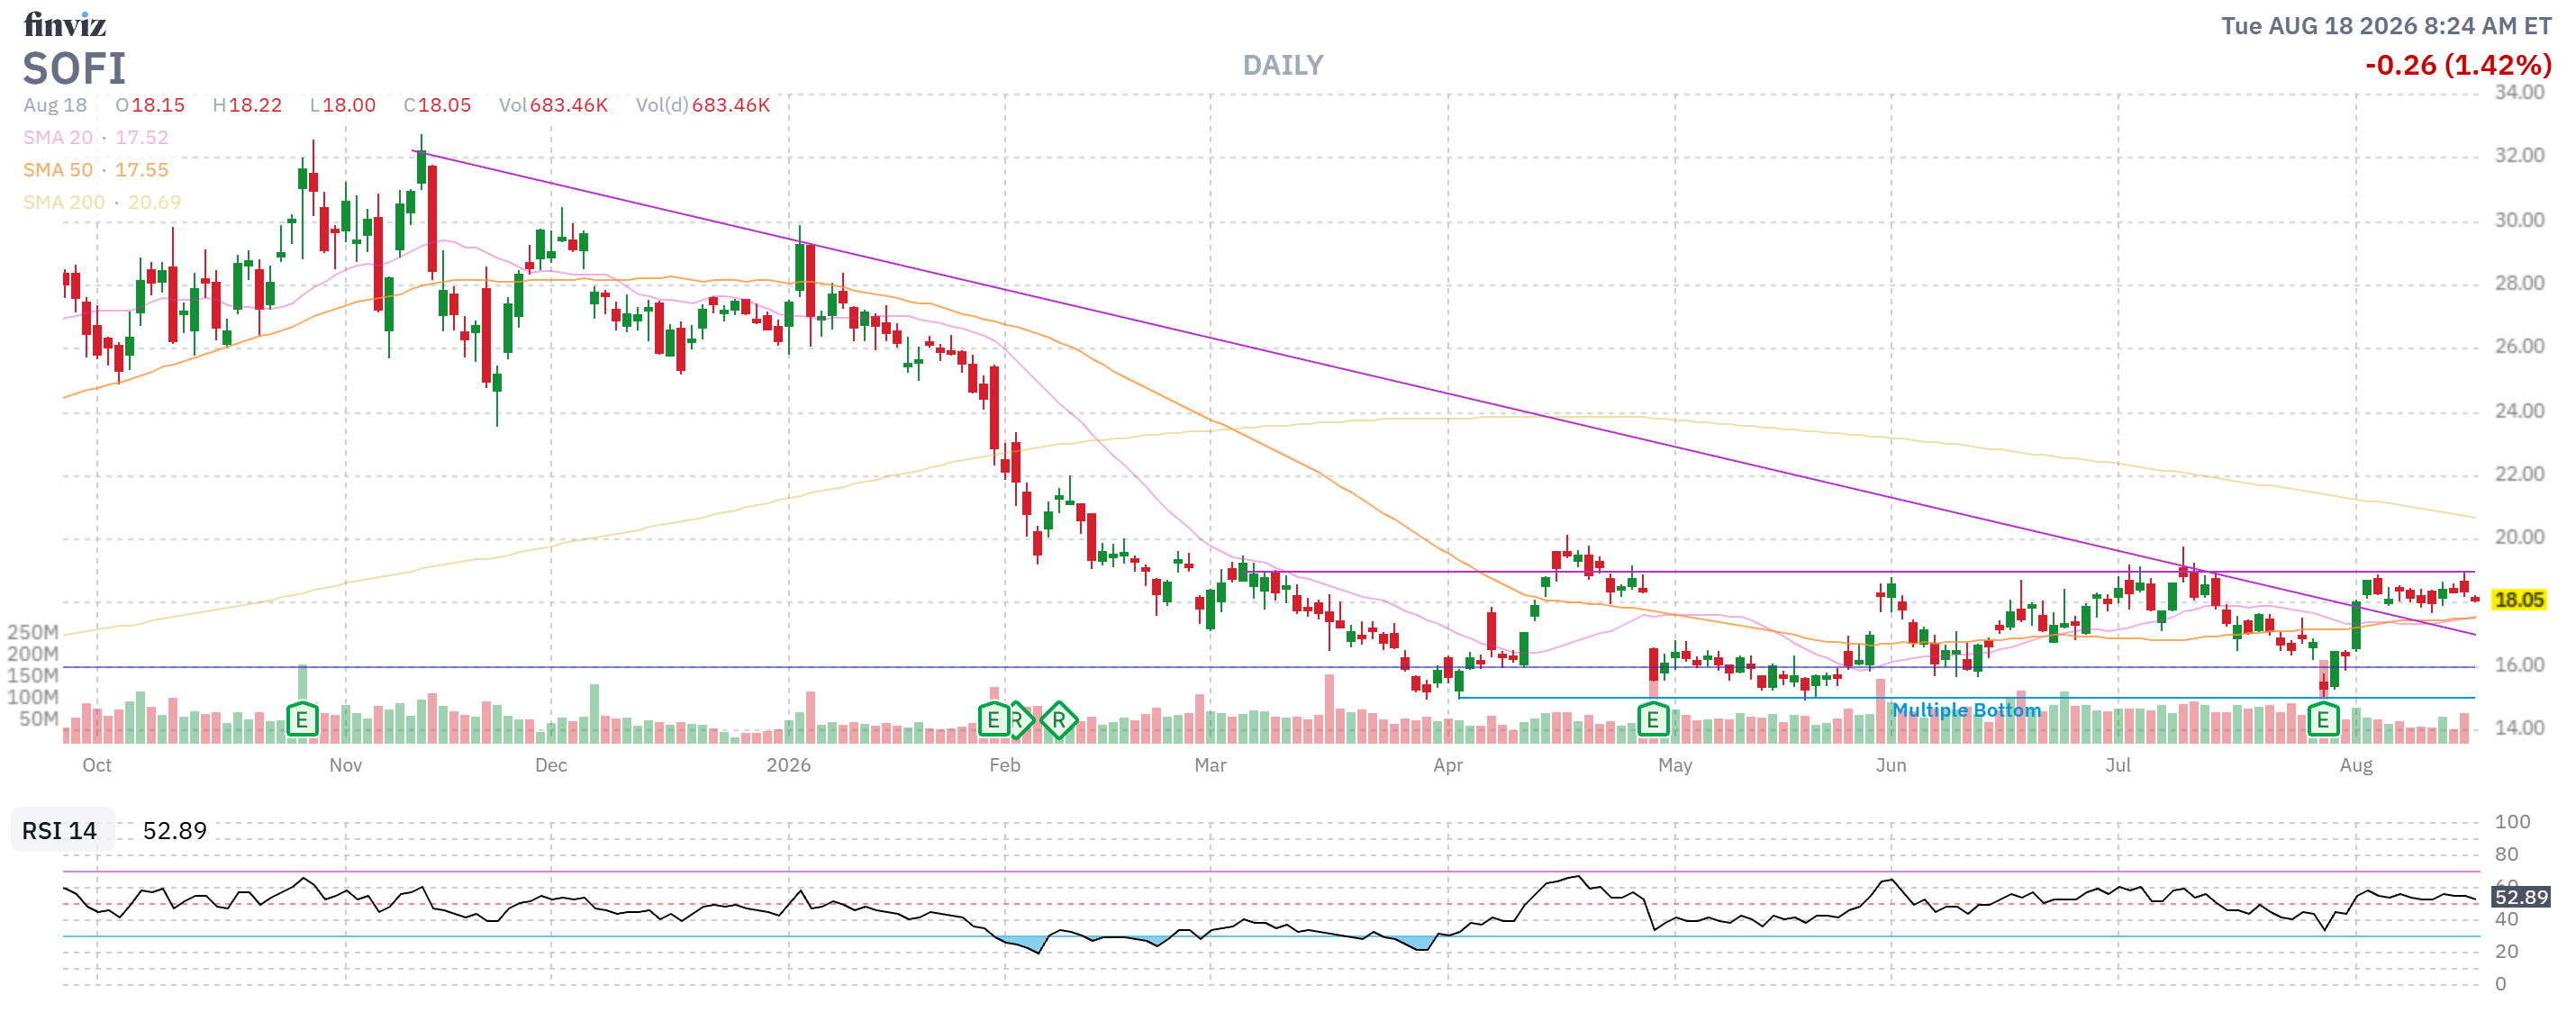The image size is (2576, 1012).
Task: Click the Jul label on the time axis
Action: (2118, 765)
